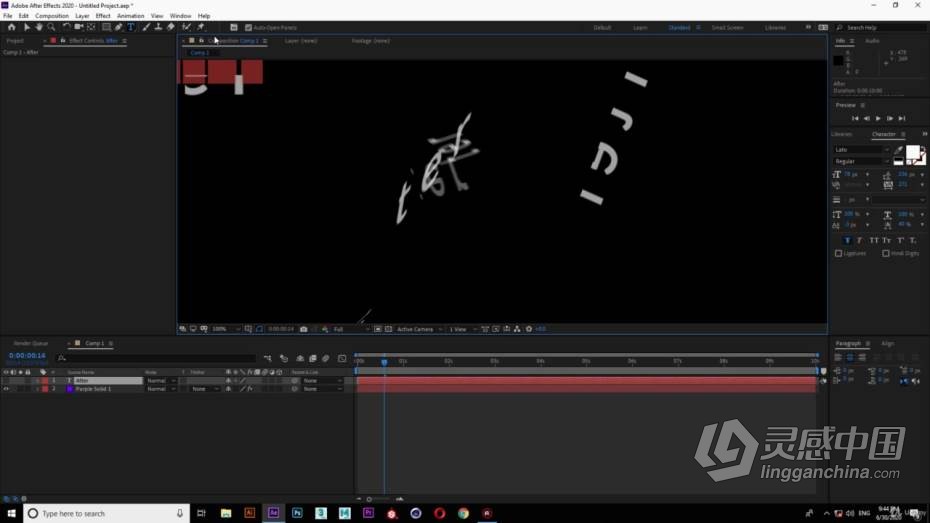930x523 pixels.
Task: Select the Unified Camera tool
Action: pyautogui.click(x=78, y=27)
